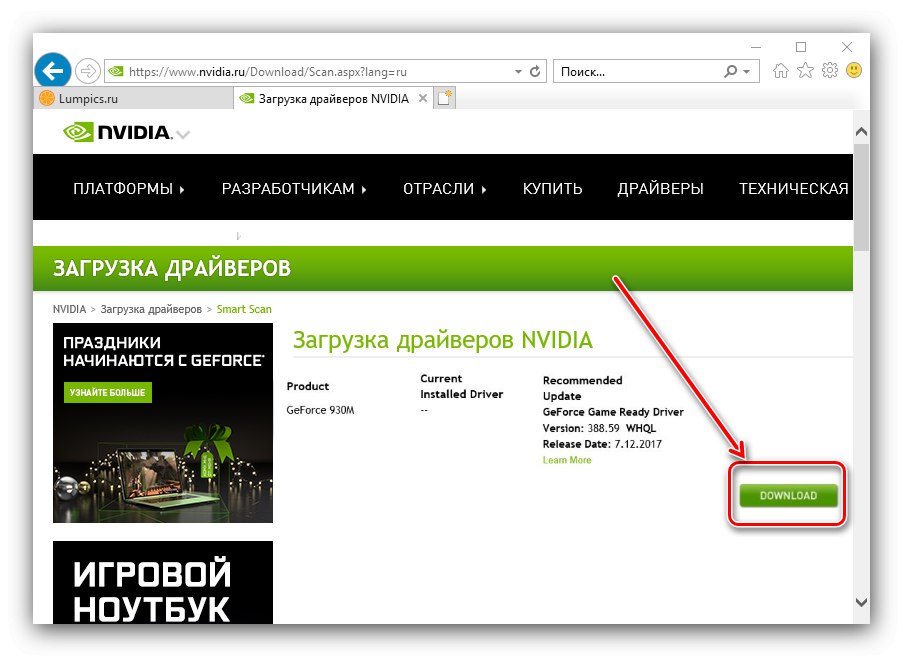The width and height of the screenshot is (903, 657).
Task: Close the Загрузка драйверов NVIDIA tab
Action: (x=423, y=98)
